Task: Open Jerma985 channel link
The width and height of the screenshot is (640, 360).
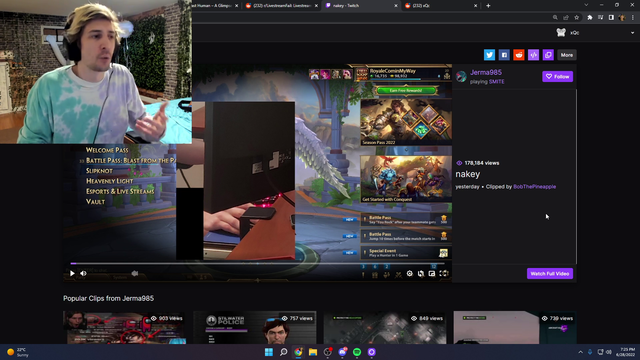Action: (486, 72)
